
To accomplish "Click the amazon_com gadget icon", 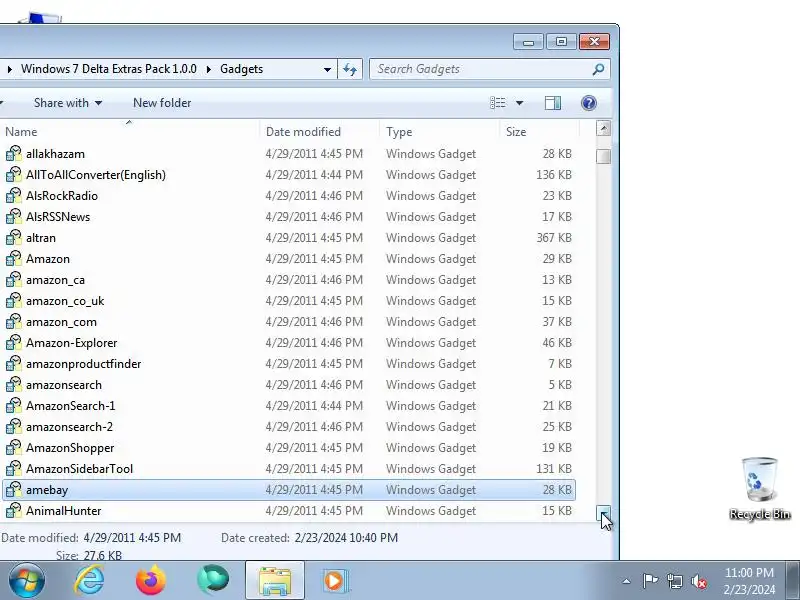I will [x=14, y=321].
